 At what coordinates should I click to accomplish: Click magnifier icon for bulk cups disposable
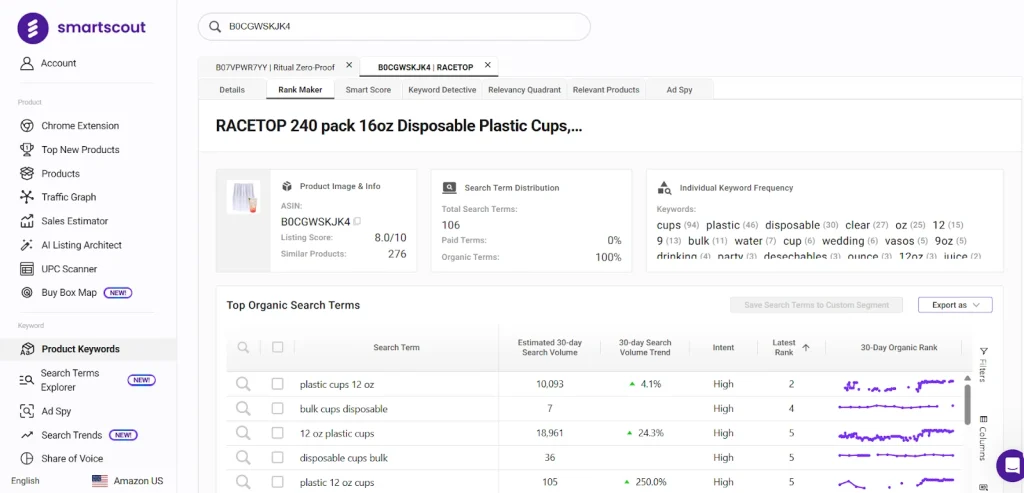pos(243,409)
